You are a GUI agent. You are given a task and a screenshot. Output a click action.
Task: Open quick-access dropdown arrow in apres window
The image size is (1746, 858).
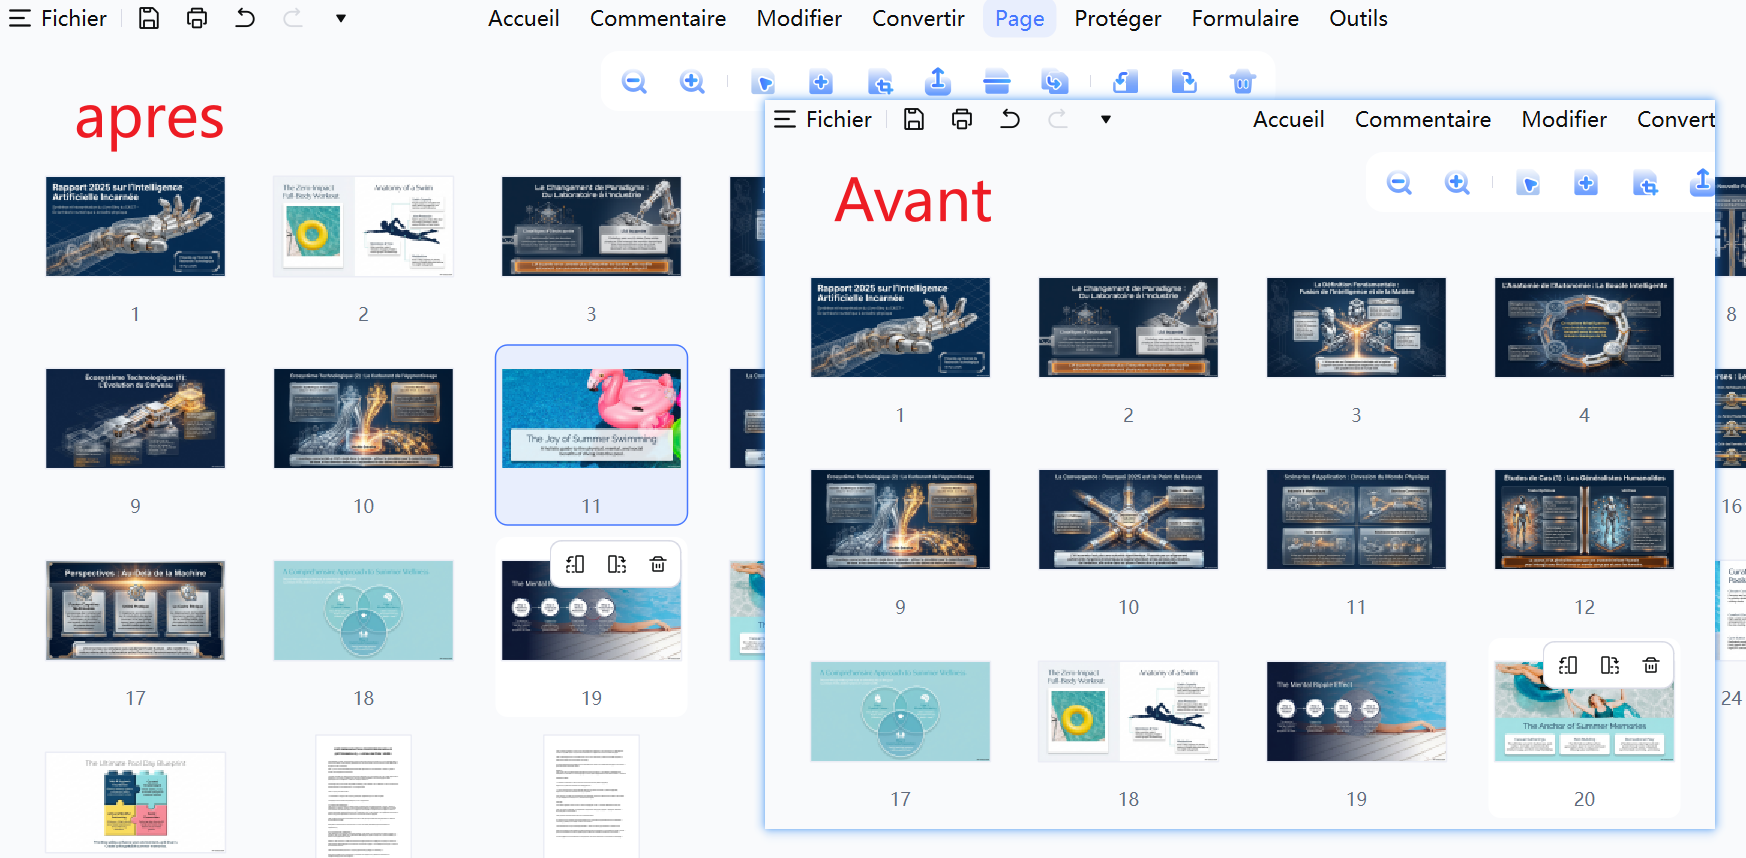pyautogui.click(x=341, y=18)
